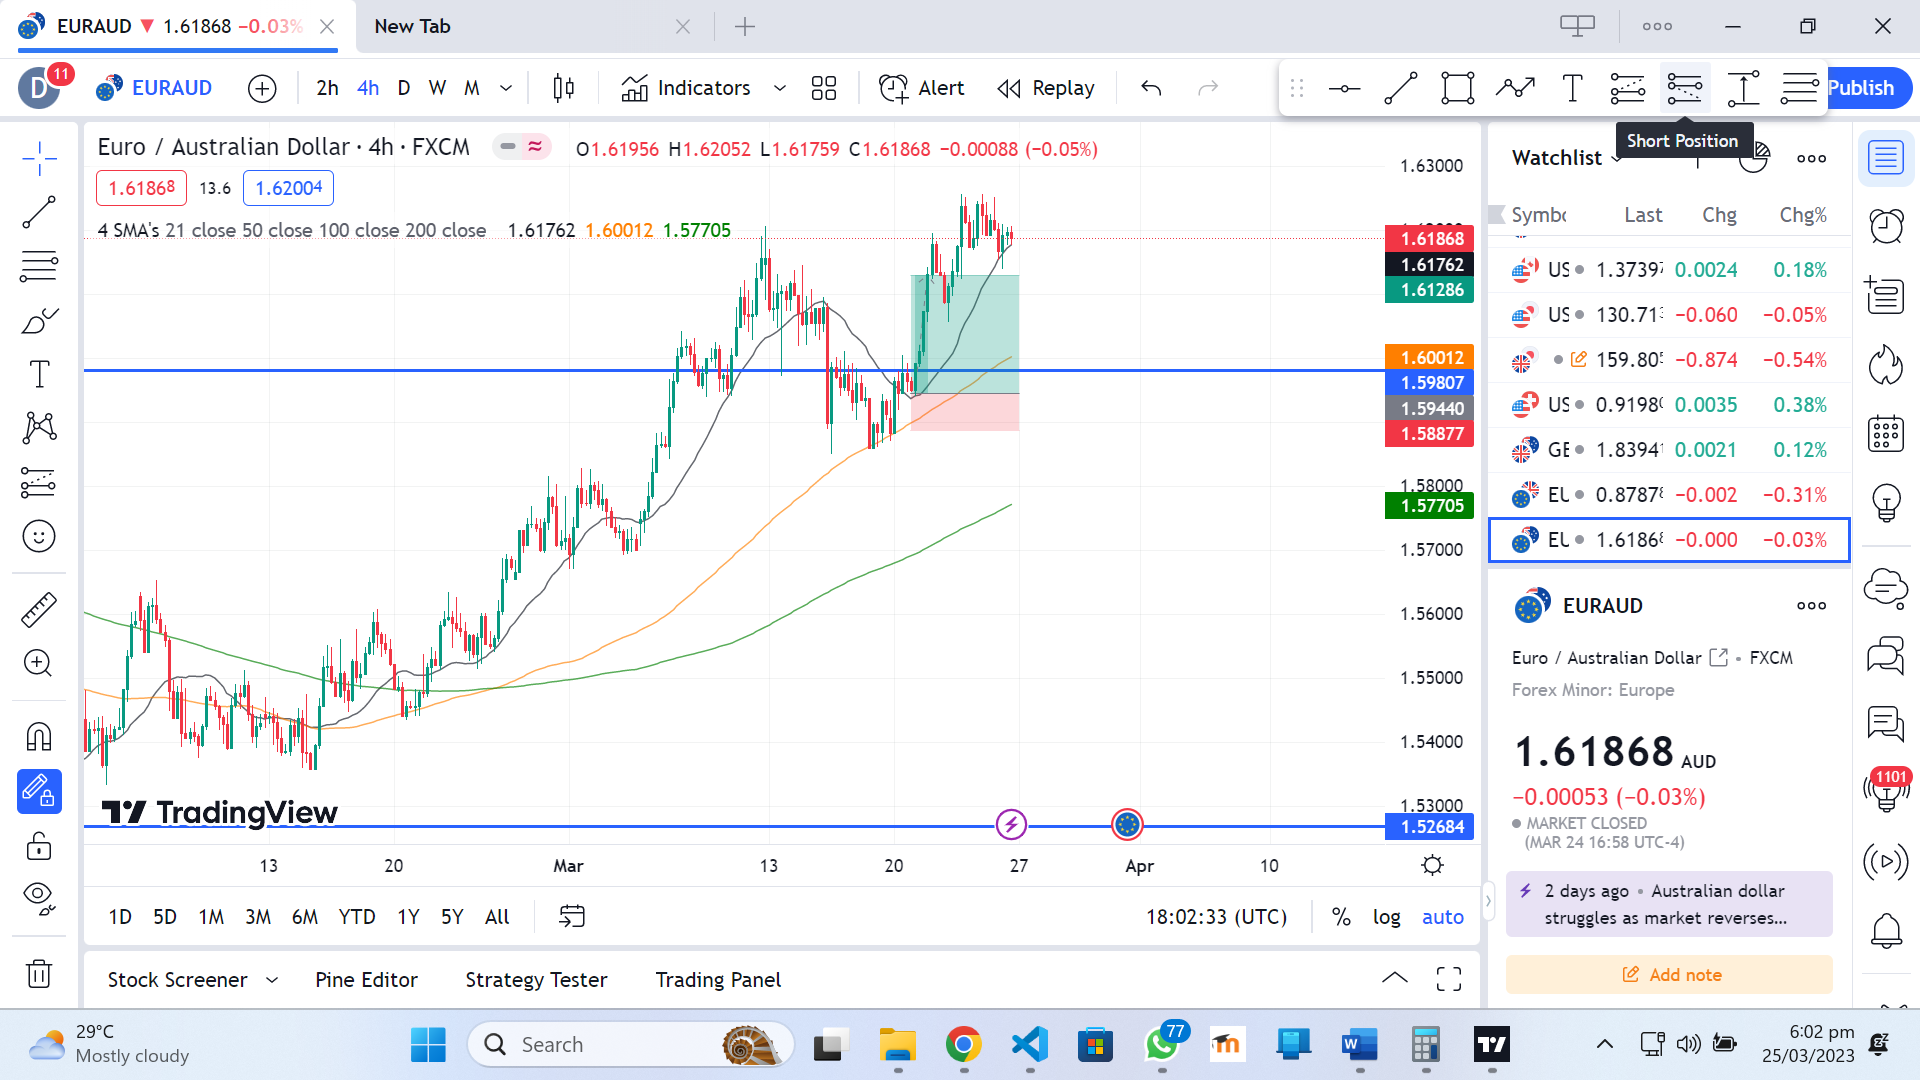Add symbol with the plus button
Image resolution: width=1920 pixels, height=1080 pixels.
pyautogui.click(x=262, y=88)
